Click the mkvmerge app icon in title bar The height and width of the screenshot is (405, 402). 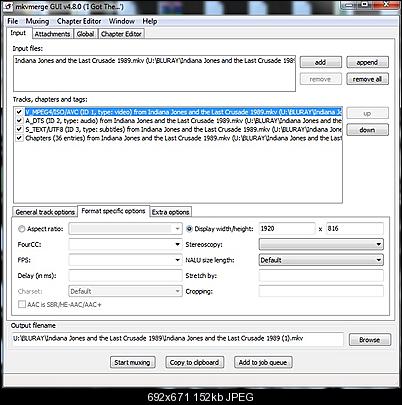click(x=9, y=6)
